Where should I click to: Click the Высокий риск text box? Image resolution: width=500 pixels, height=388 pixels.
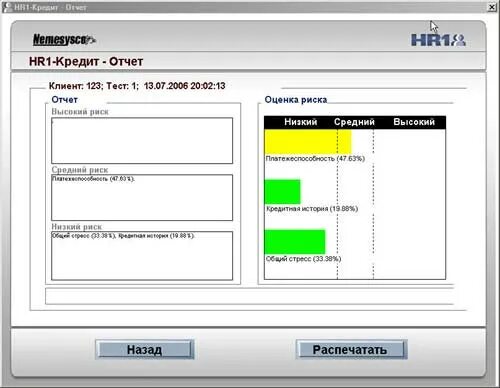(142, 140)
